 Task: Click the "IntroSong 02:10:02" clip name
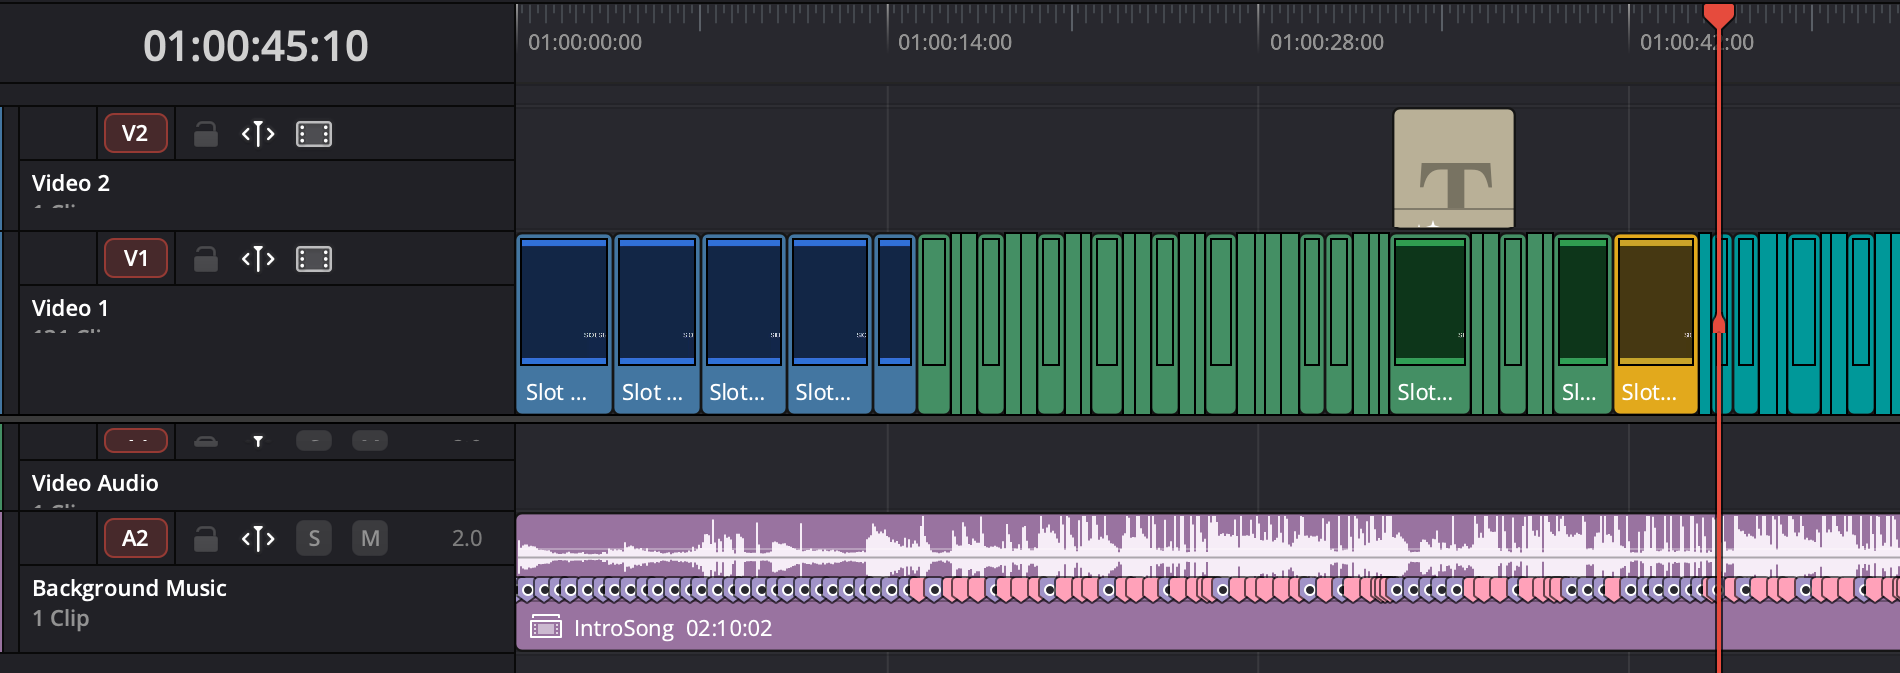pos(673,628)
